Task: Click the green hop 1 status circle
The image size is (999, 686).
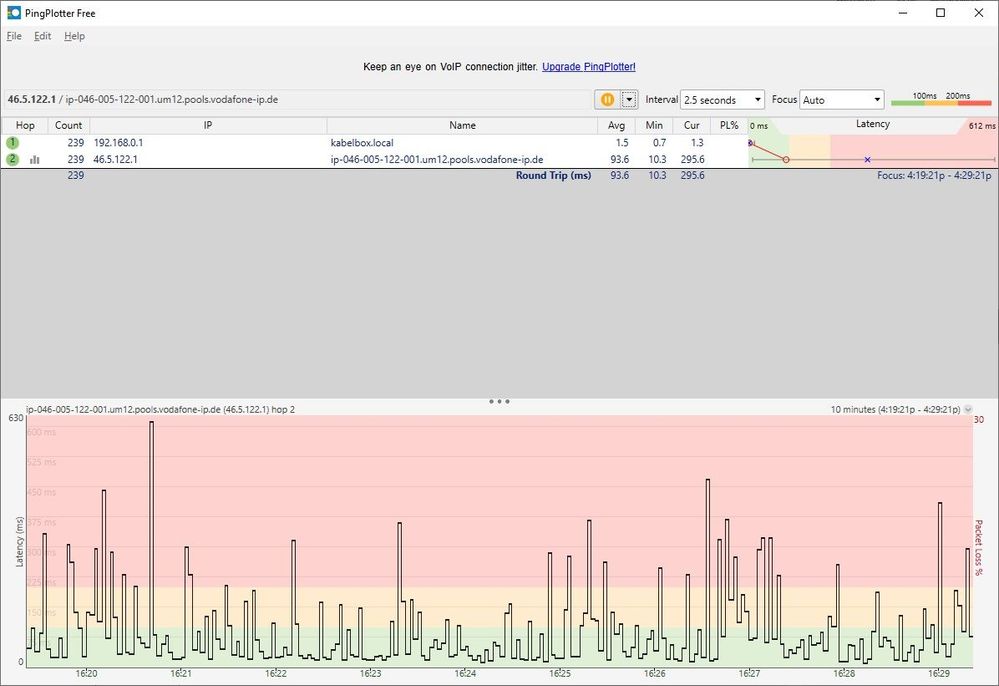Action: 12,143
